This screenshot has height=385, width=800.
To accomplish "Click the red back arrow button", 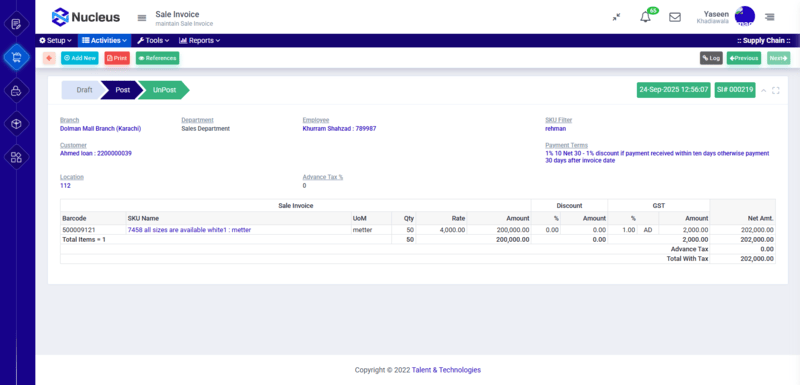I will click(49, 58).
